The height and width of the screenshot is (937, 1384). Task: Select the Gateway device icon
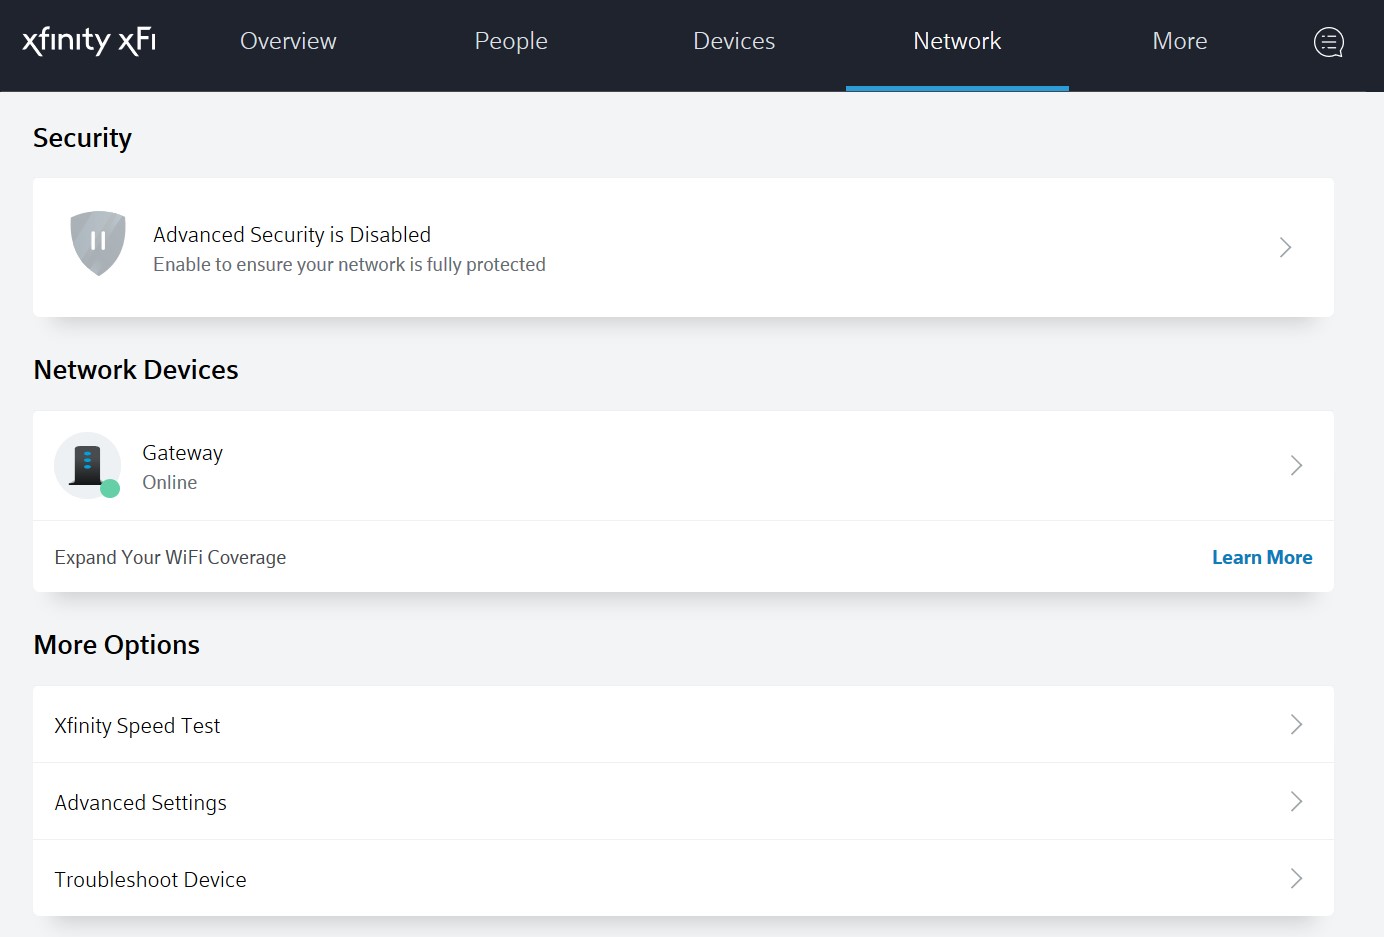(87, 464)
